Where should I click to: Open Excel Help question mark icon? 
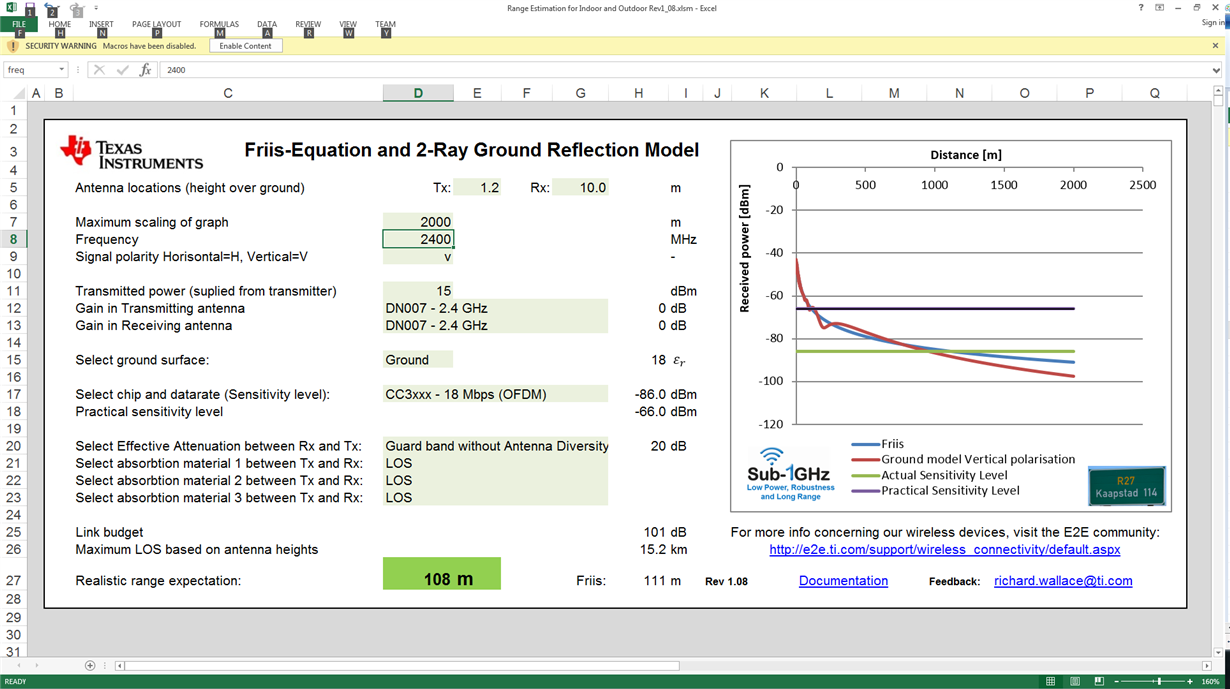coord(1141,8)
